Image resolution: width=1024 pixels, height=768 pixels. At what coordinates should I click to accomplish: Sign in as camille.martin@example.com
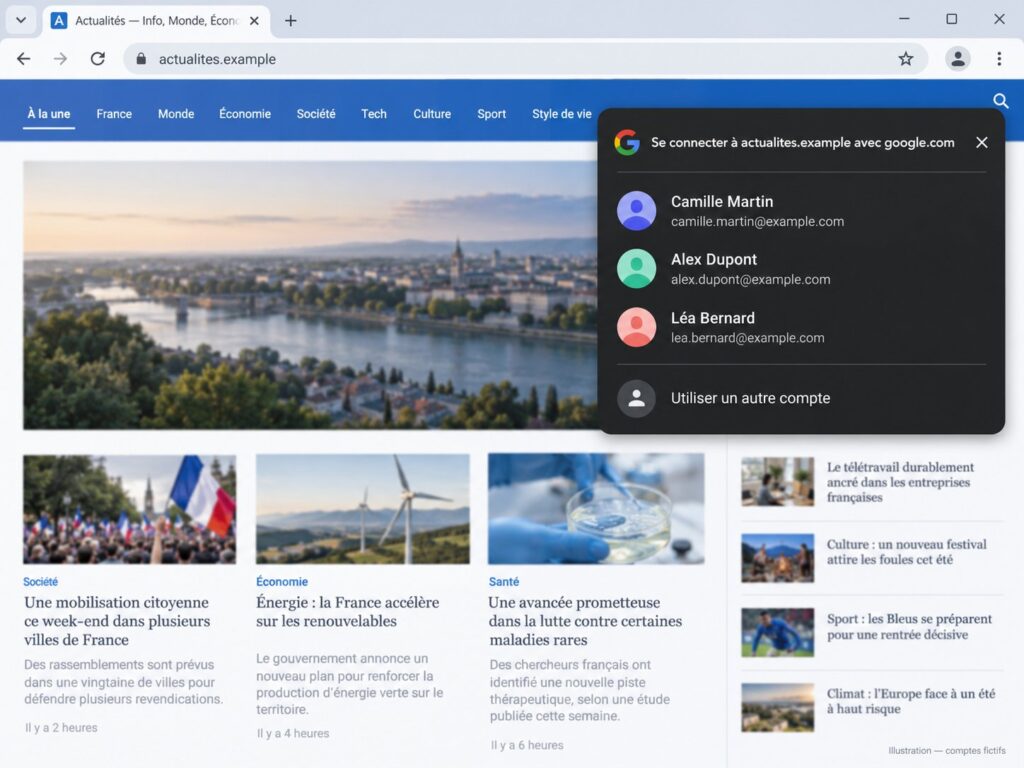801,211
